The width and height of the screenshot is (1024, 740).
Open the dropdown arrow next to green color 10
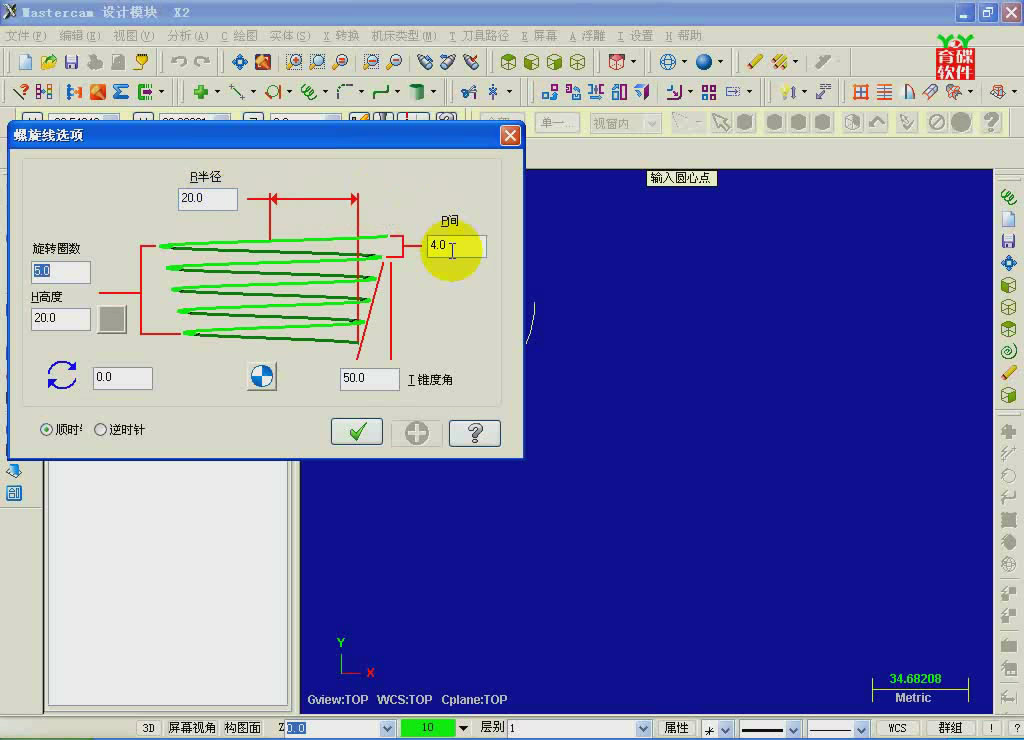pyautogui.click(x=463, y=728)
